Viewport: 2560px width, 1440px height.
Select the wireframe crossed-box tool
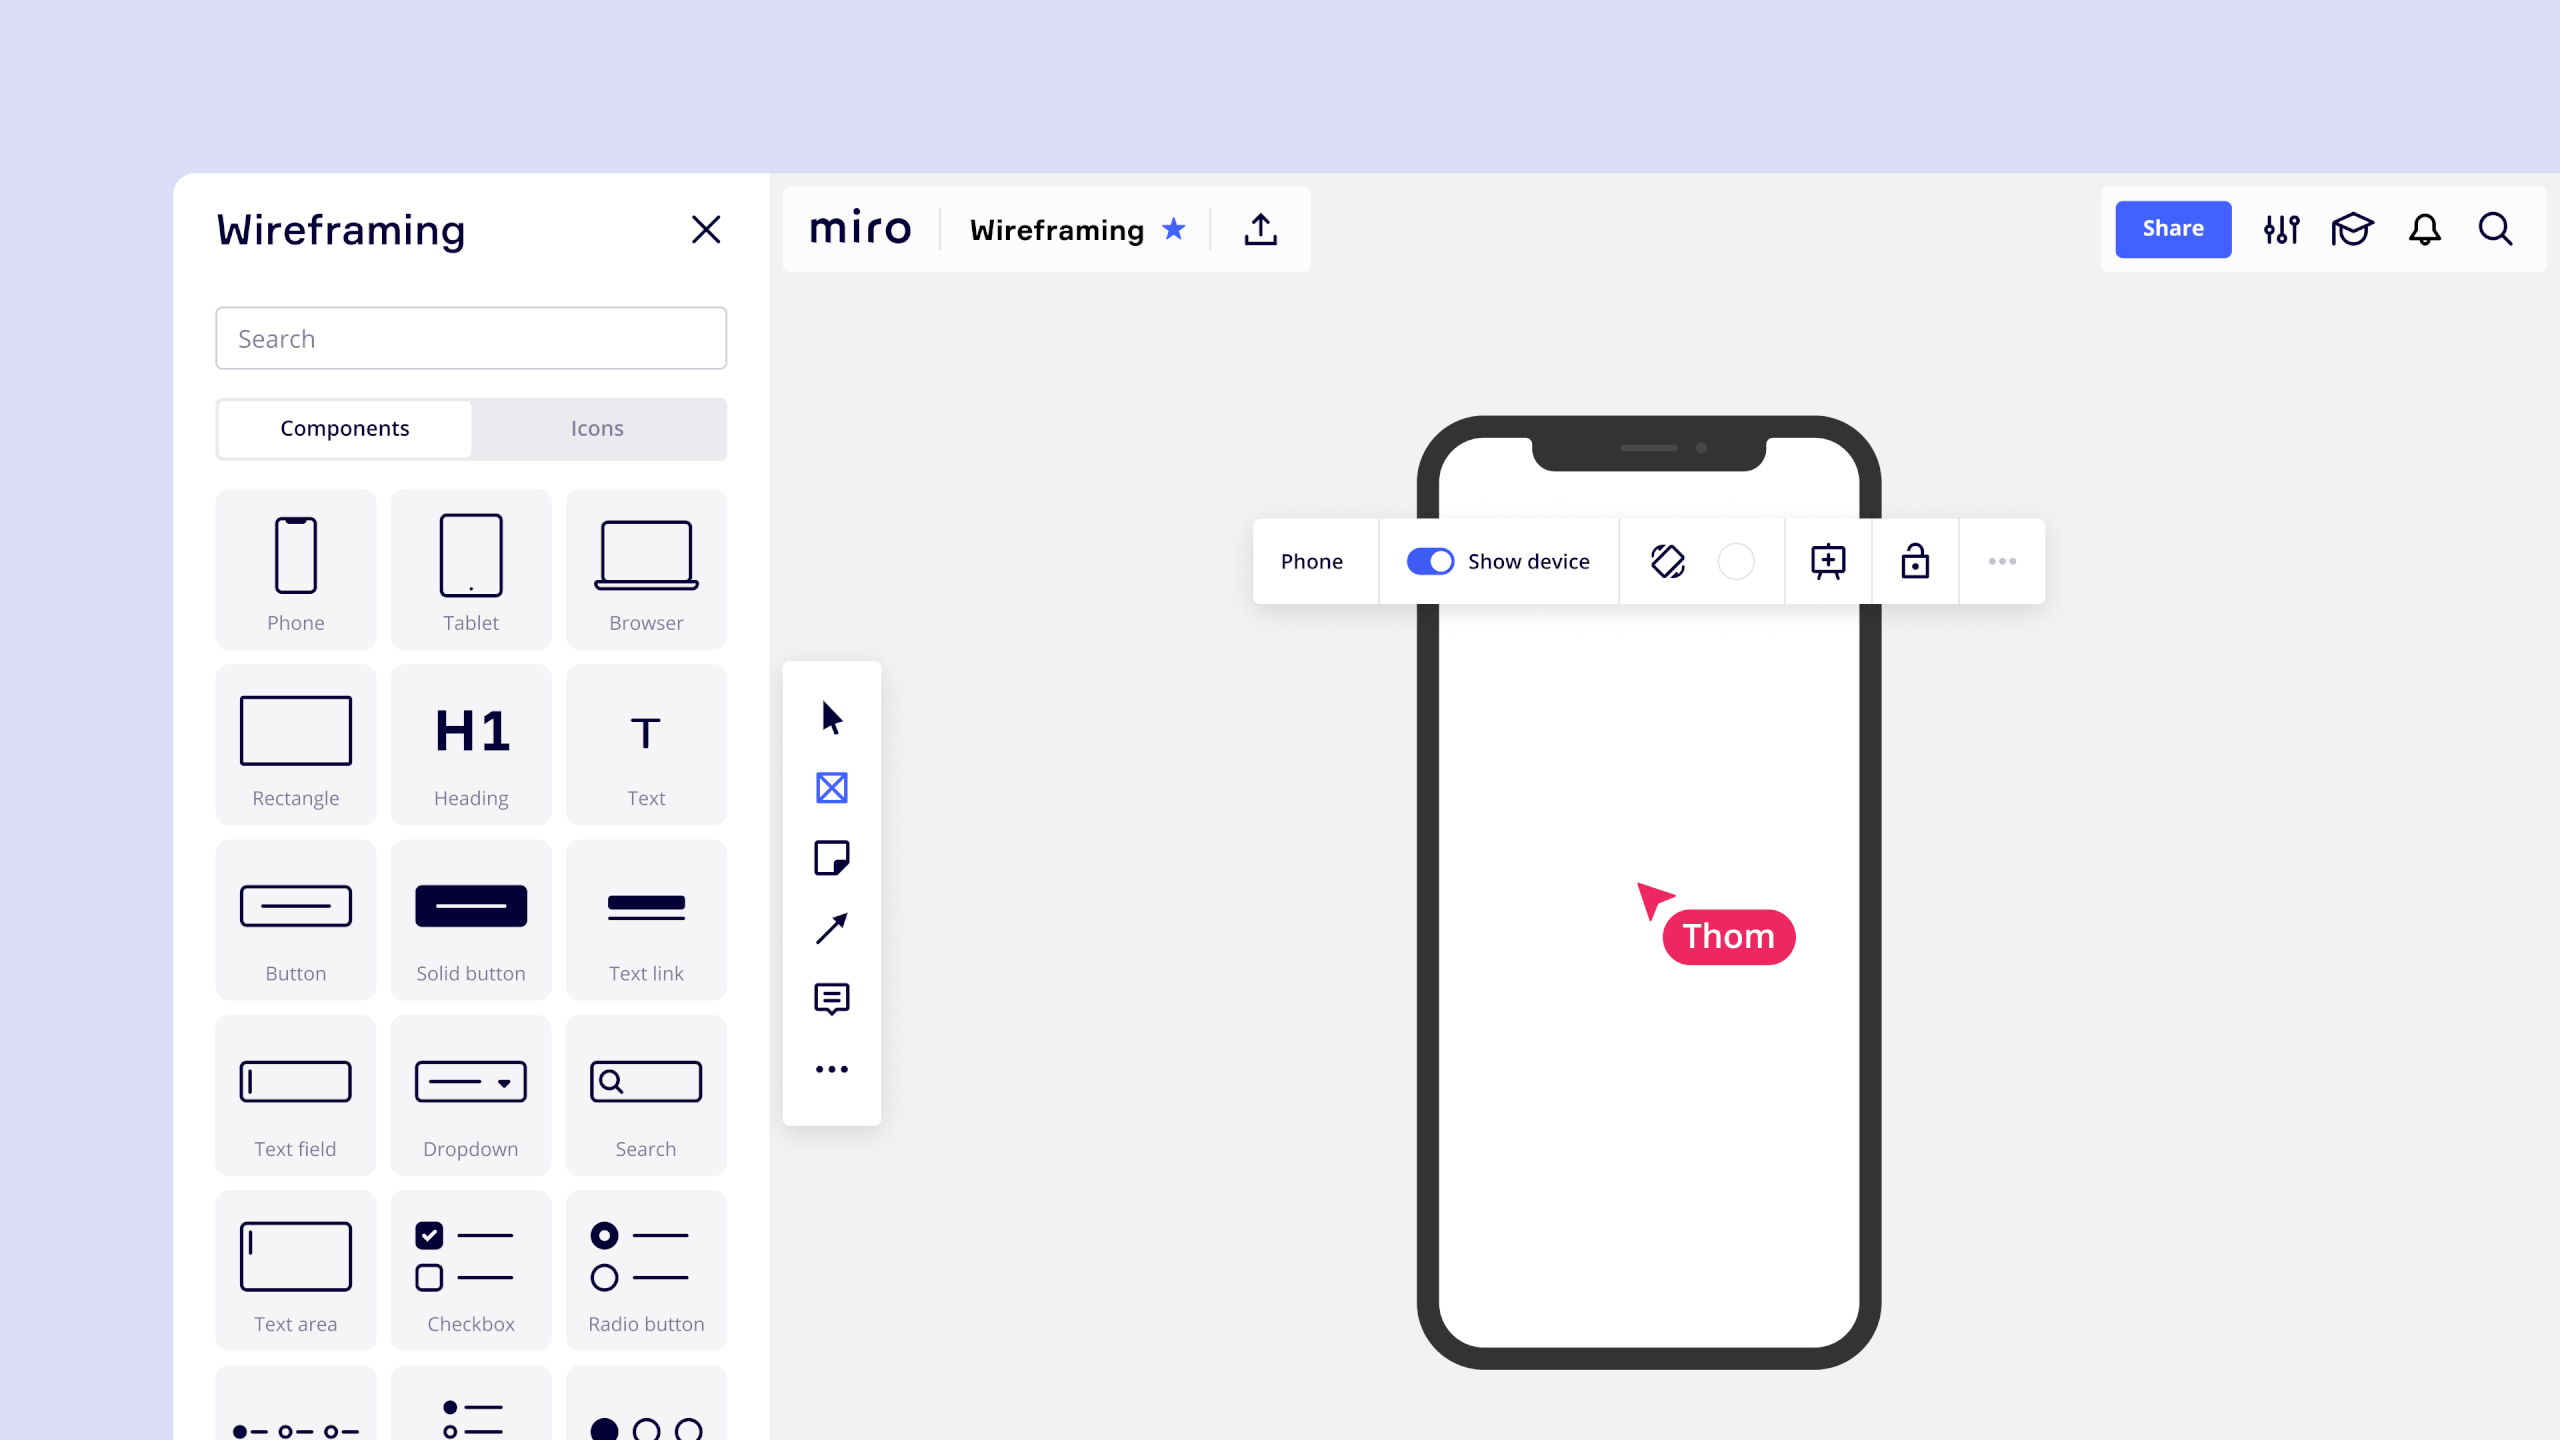click(832, 788)
